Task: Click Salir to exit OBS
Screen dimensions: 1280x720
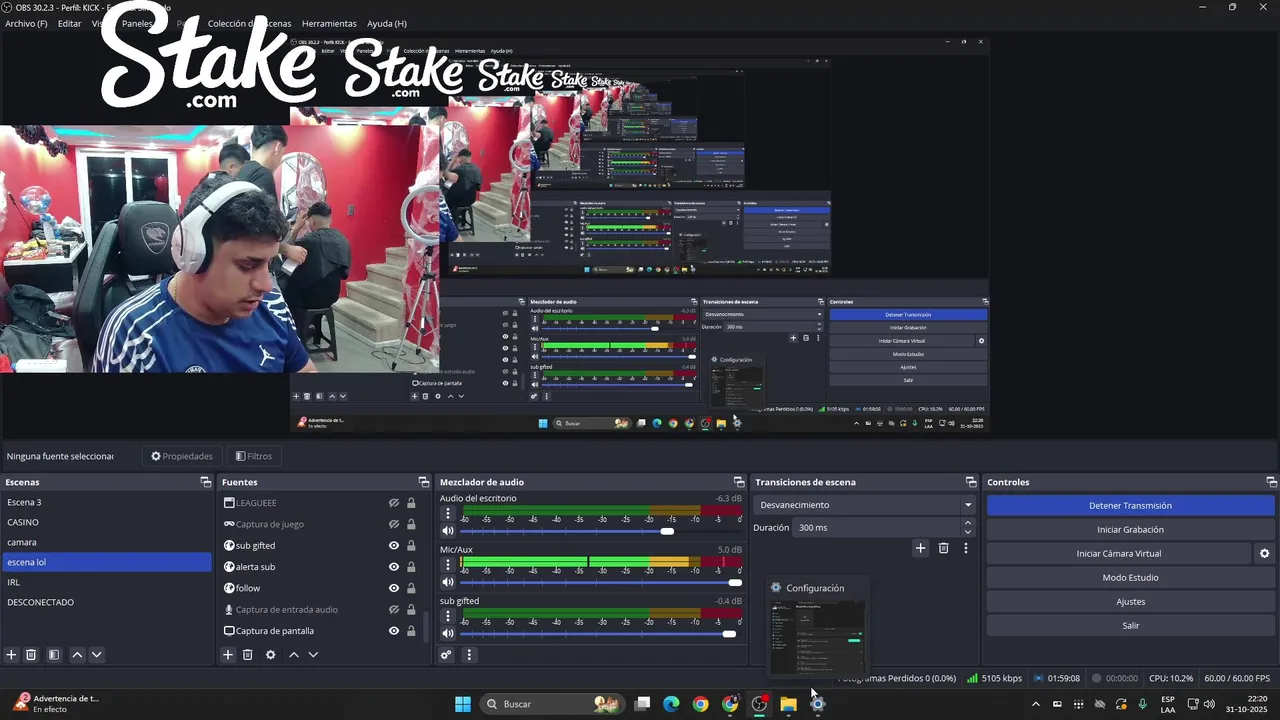Action: click(1130, 626)
